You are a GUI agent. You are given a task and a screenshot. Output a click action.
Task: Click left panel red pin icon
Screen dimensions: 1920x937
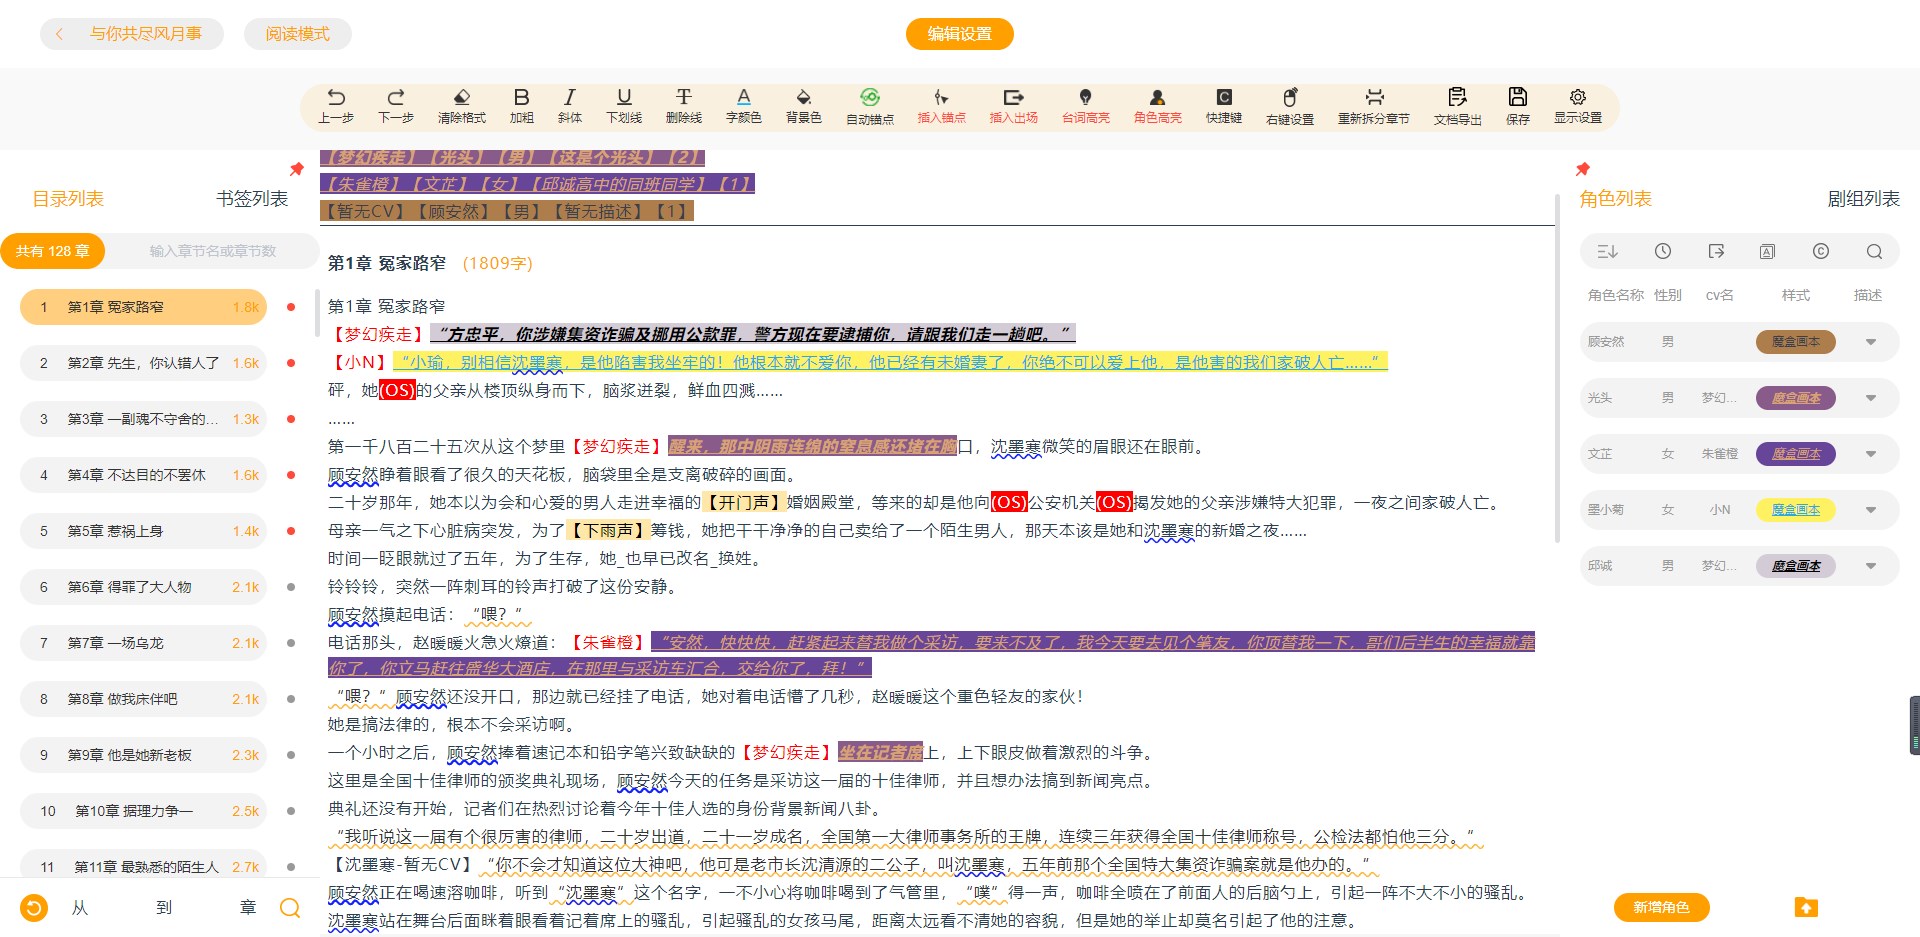point(296,169)
